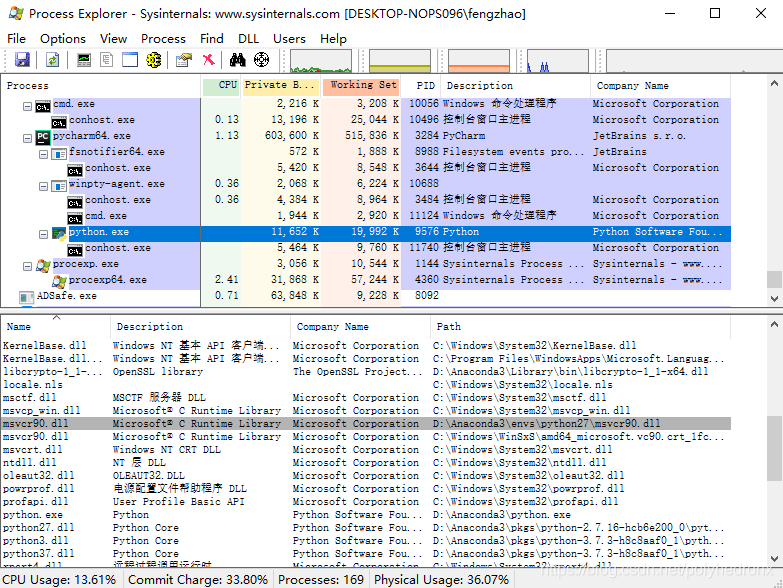Open the DLL menu
The height and width of the screenshot is (588, 783).
(248, 38)
